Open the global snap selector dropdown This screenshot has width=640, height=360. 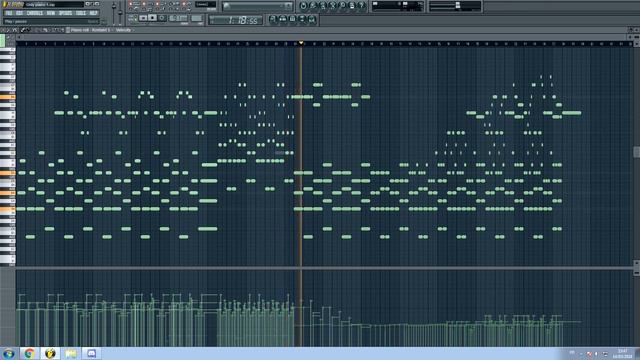[205, 4]
